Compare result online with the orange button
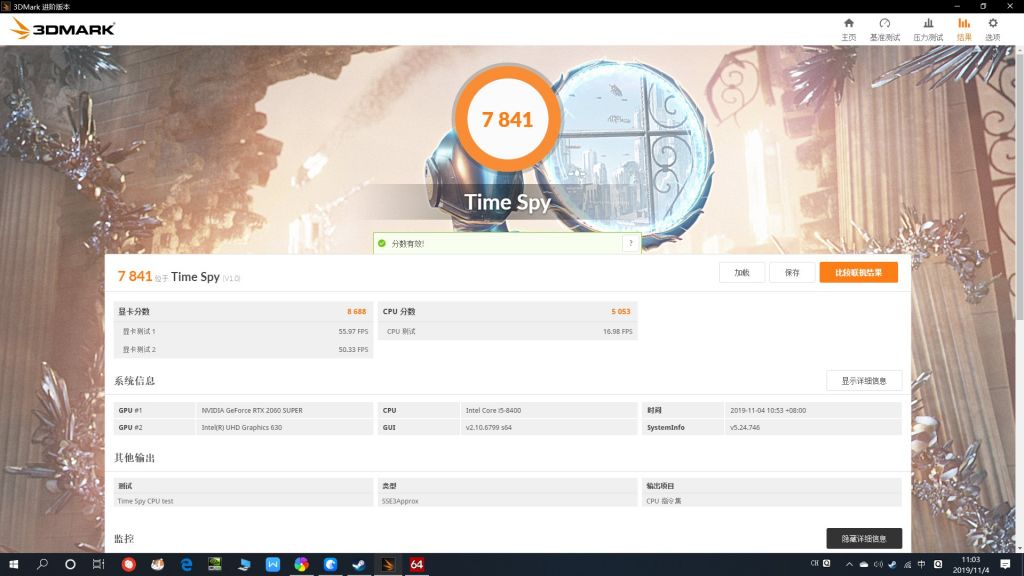This screenshot has height=576, width=1024. pyautogui.click(x=860, y=272)
